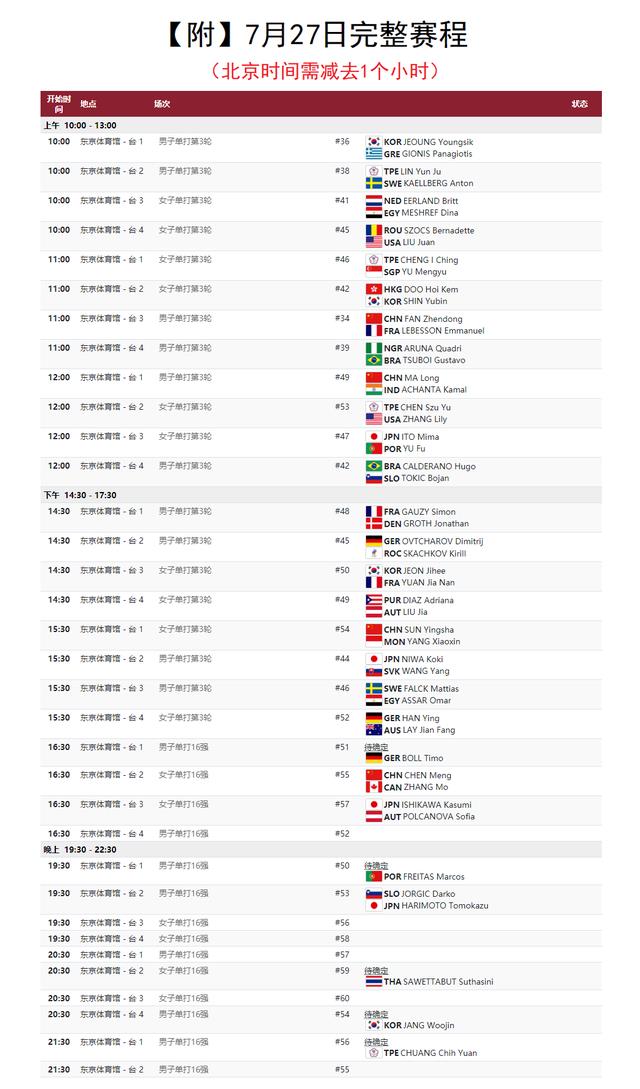Viewport: 640px width, 1089px height.
Task: Click the match number #54 for SUN Yingsha
Action: point(342,629)
